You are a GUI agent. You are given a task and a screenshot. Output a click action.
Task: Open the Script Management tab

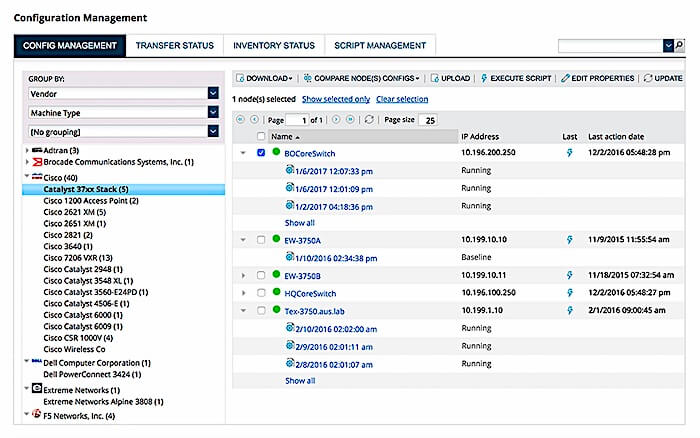pyautogui.click(x=381, y=45)
